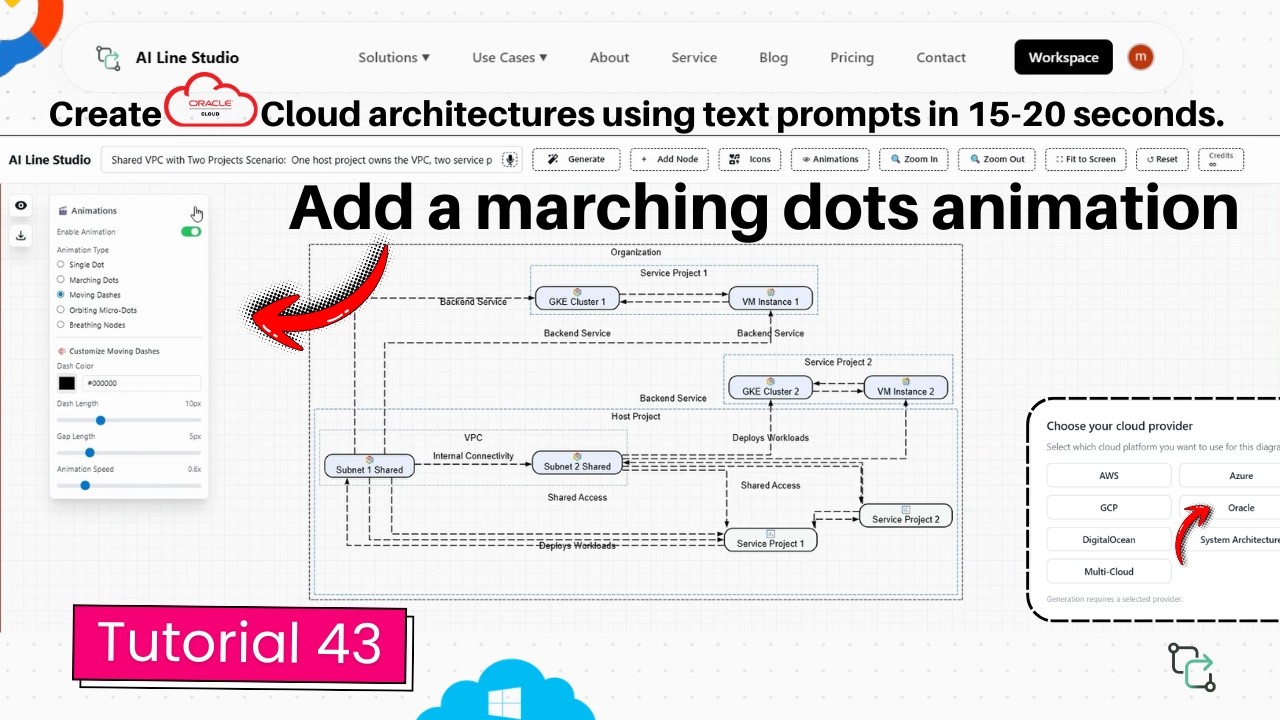Screen dimensions: 1280x720
Task: Click the #000000 hex color field
Action: click(141, 383)
